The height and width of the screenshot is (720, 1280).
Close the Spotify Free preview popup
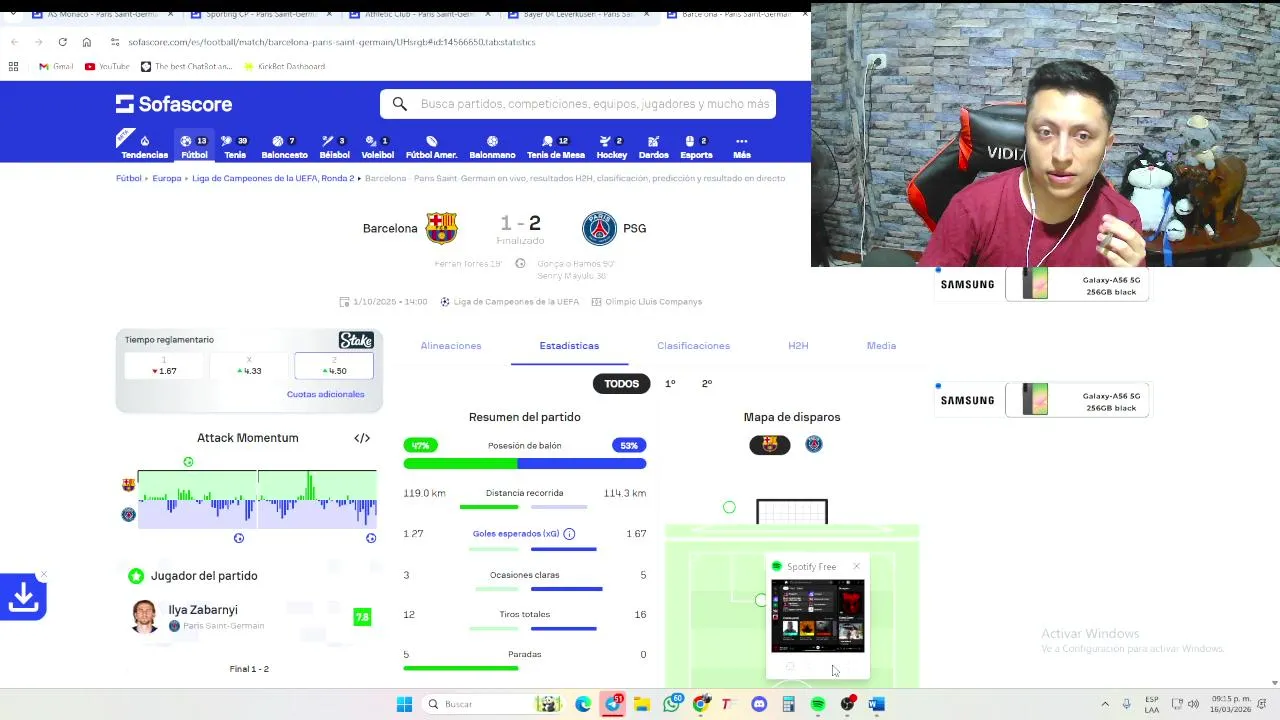[x=856, y=567]
